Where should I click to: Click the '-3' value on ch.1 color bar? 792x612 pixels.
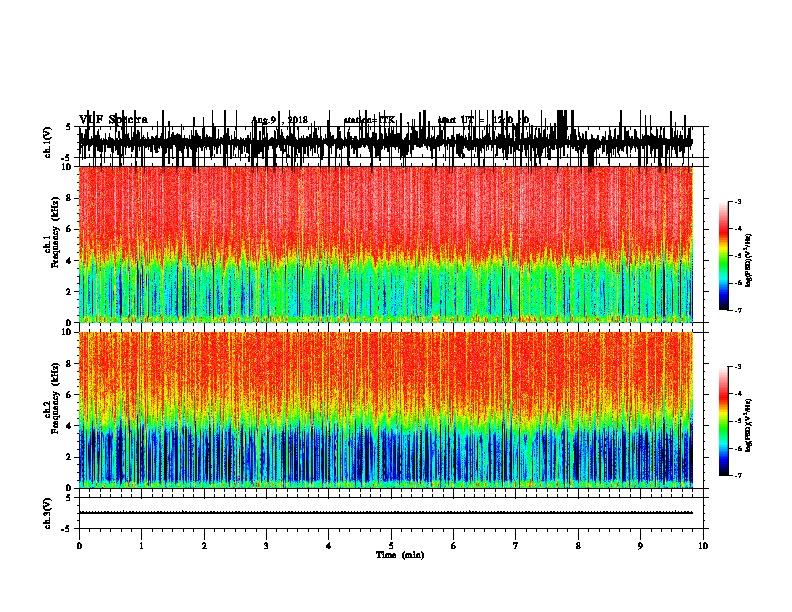tap(738, 201)
